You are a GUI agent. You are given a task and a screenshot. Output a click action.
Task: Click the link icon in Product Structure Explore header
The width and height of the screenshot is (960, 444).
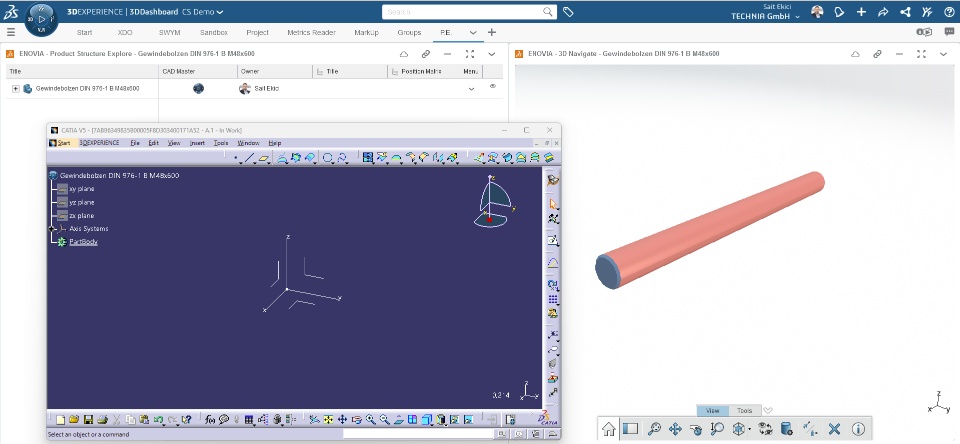pos(426,54)
